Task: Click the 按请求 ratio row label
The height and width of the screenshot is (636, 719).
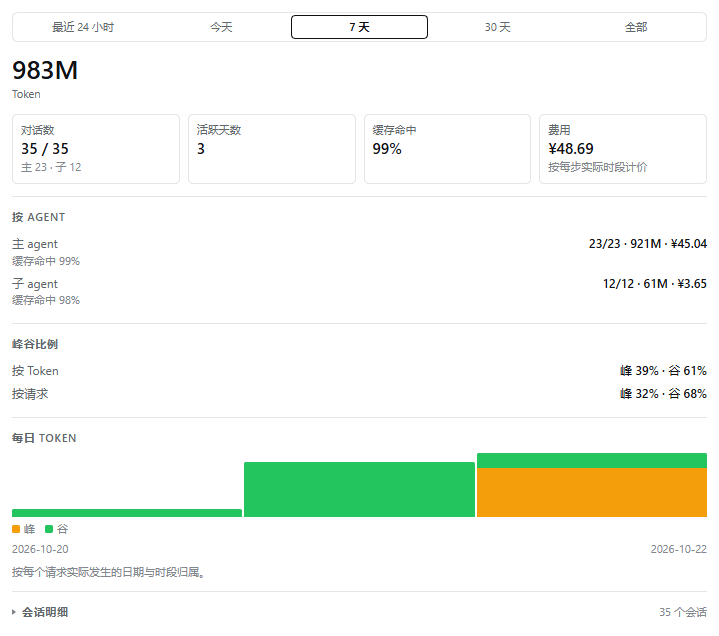Action: (30, 394)
